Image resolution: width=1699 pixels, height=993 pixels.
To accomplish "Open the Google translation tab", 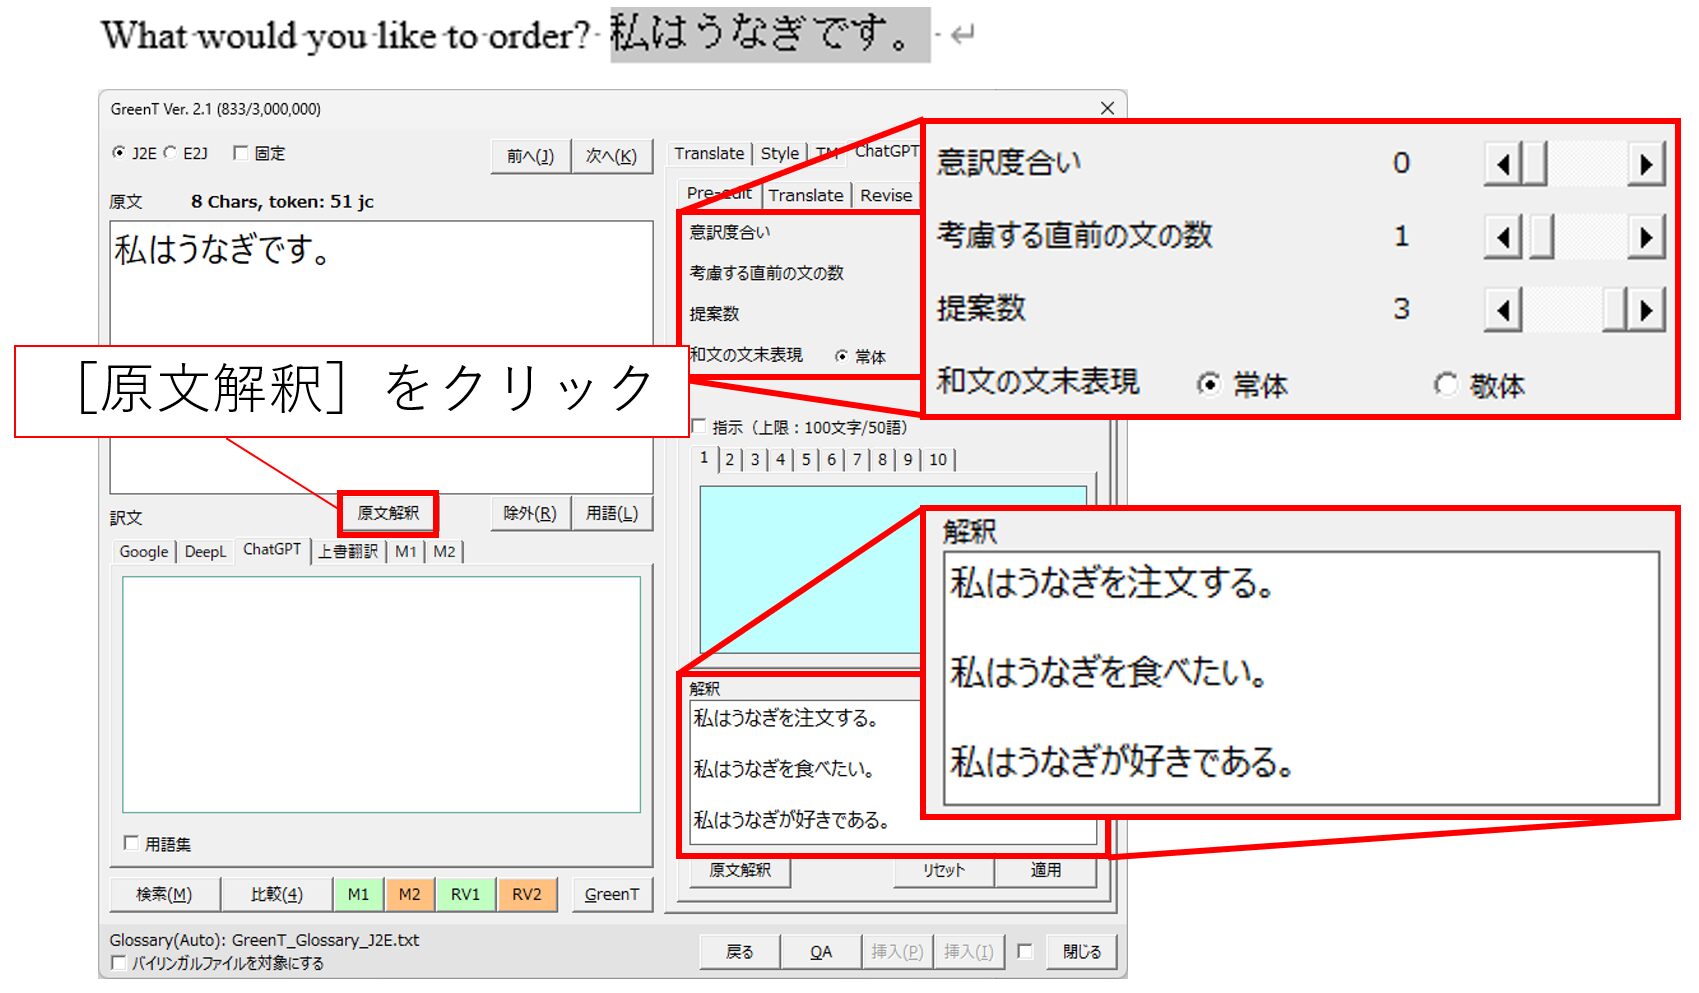I will [x=144, y=552].
